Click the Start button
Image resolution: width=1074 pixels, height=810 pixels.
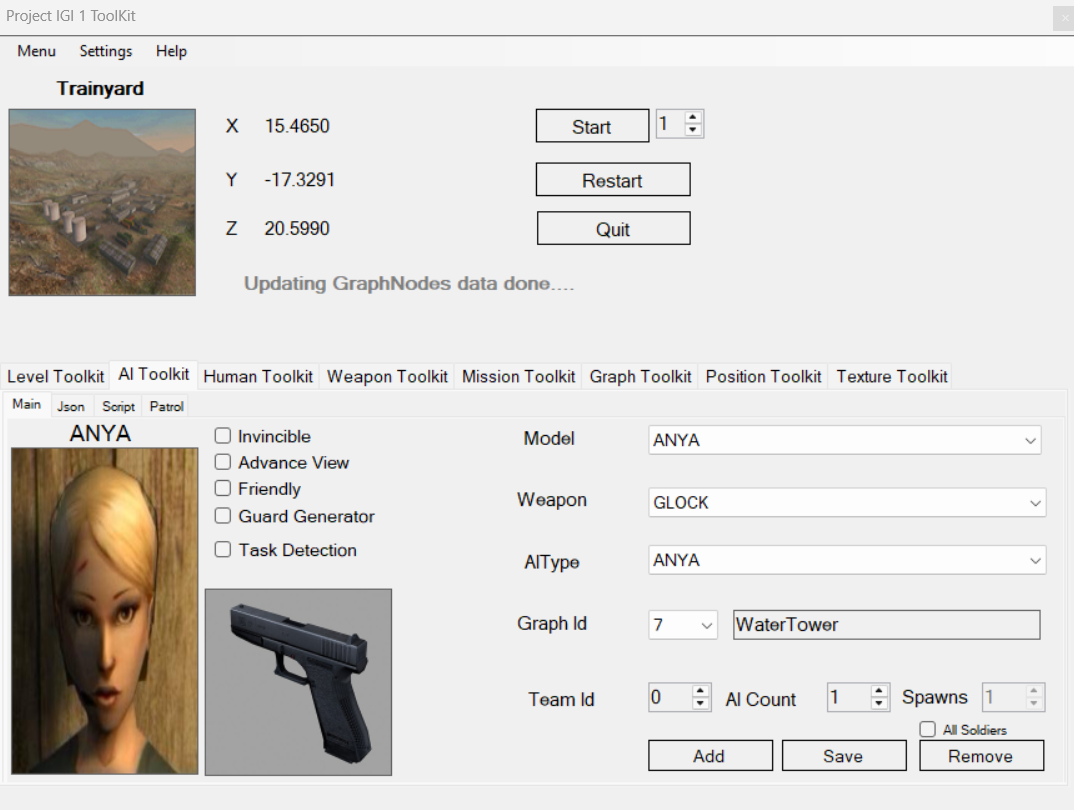point(592,126)
